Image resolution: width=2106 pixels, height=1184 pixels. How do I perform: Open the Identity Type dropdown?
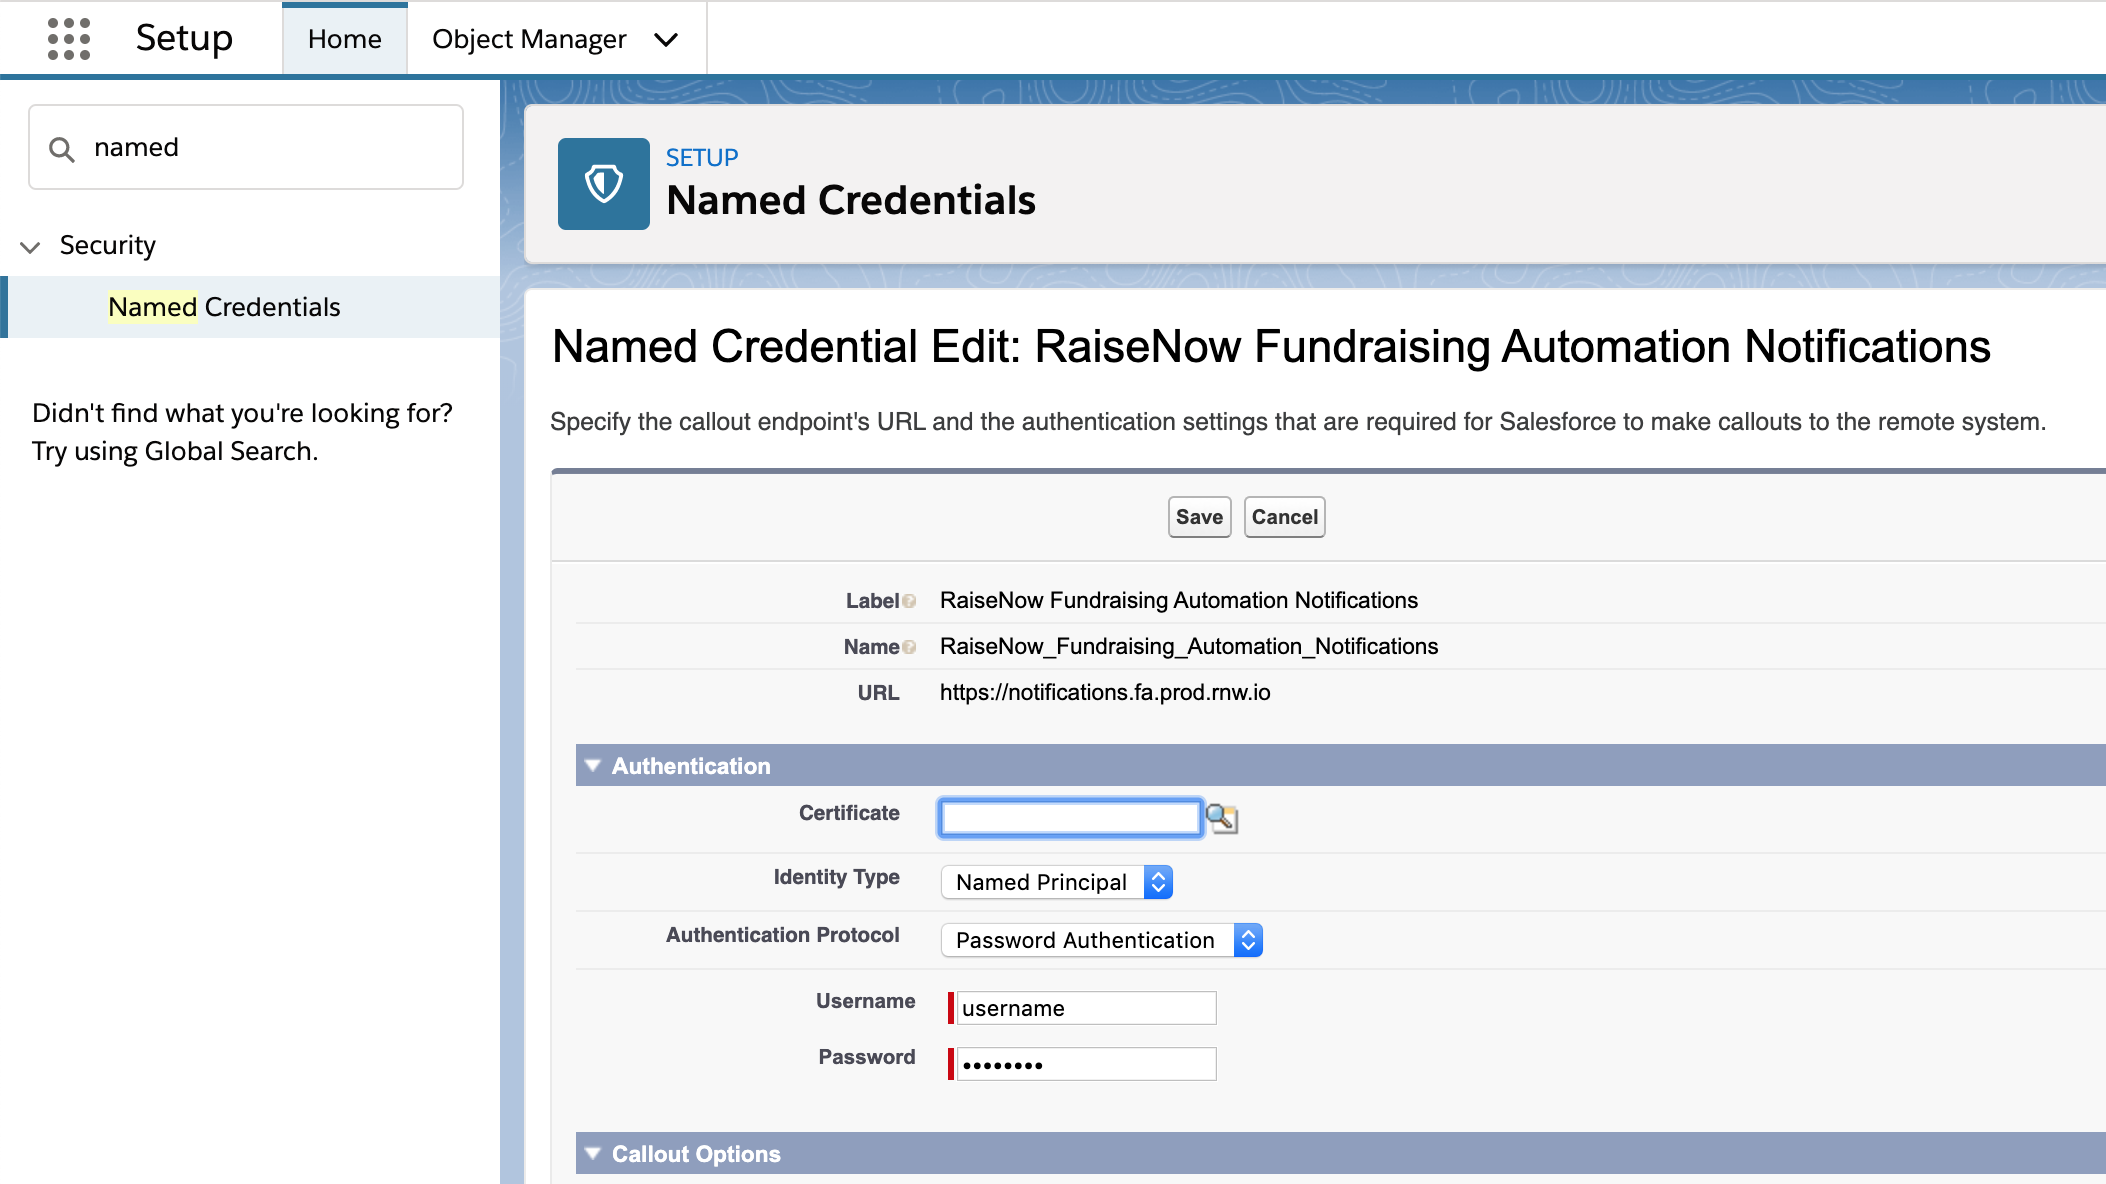tap(1057, 882)
